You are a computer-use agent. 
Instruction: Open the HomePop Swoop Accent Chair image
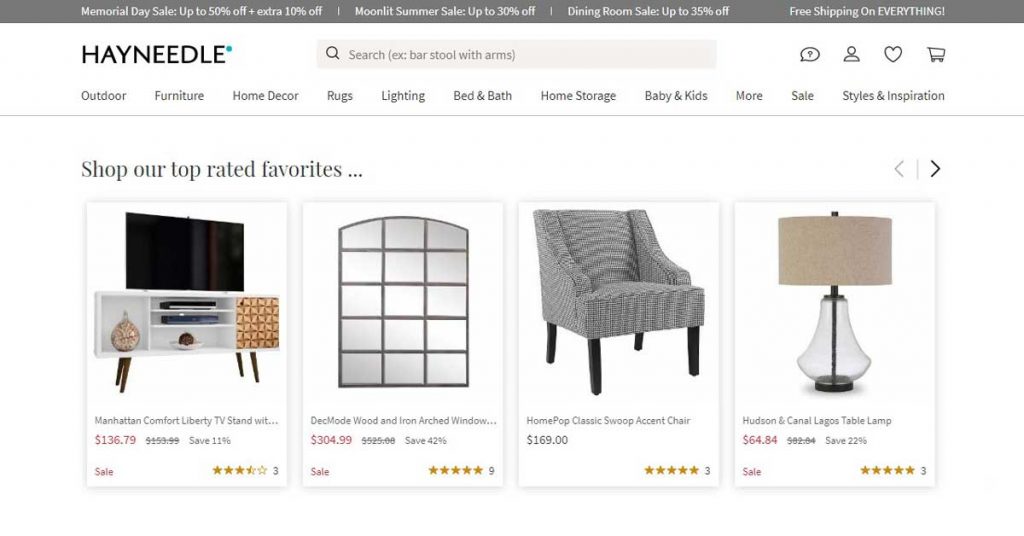click(618, 300)
